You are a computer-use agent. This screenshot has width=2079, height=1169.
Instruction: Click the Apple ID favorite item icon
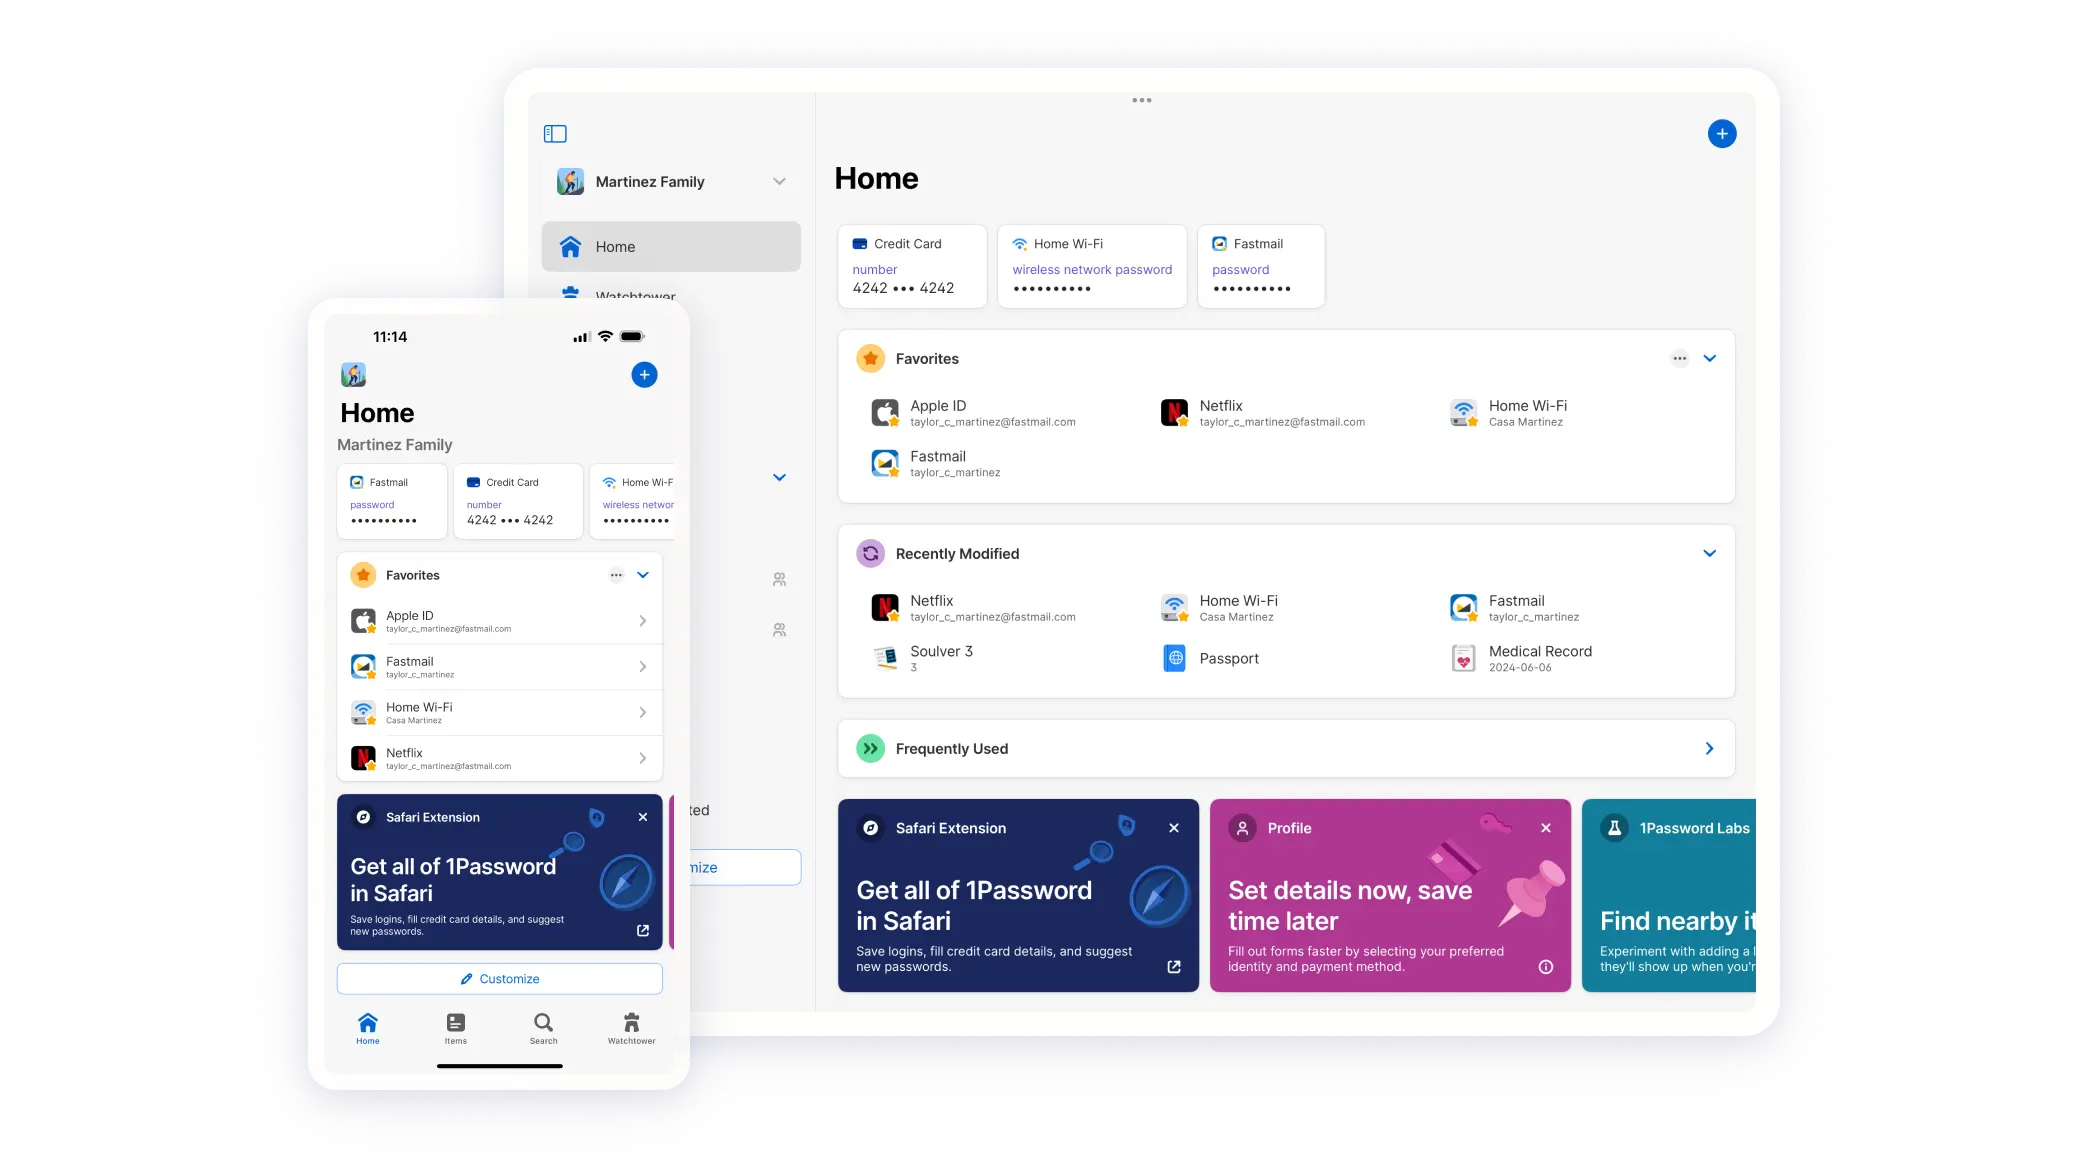pos(884,411)
